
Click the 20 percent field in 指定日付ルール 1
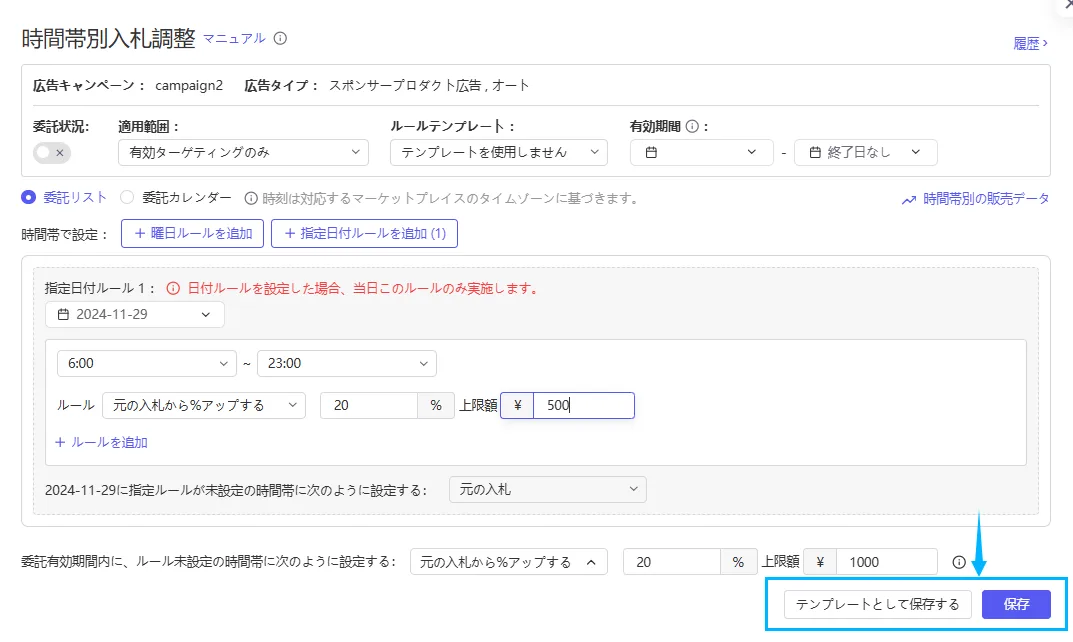369,405
